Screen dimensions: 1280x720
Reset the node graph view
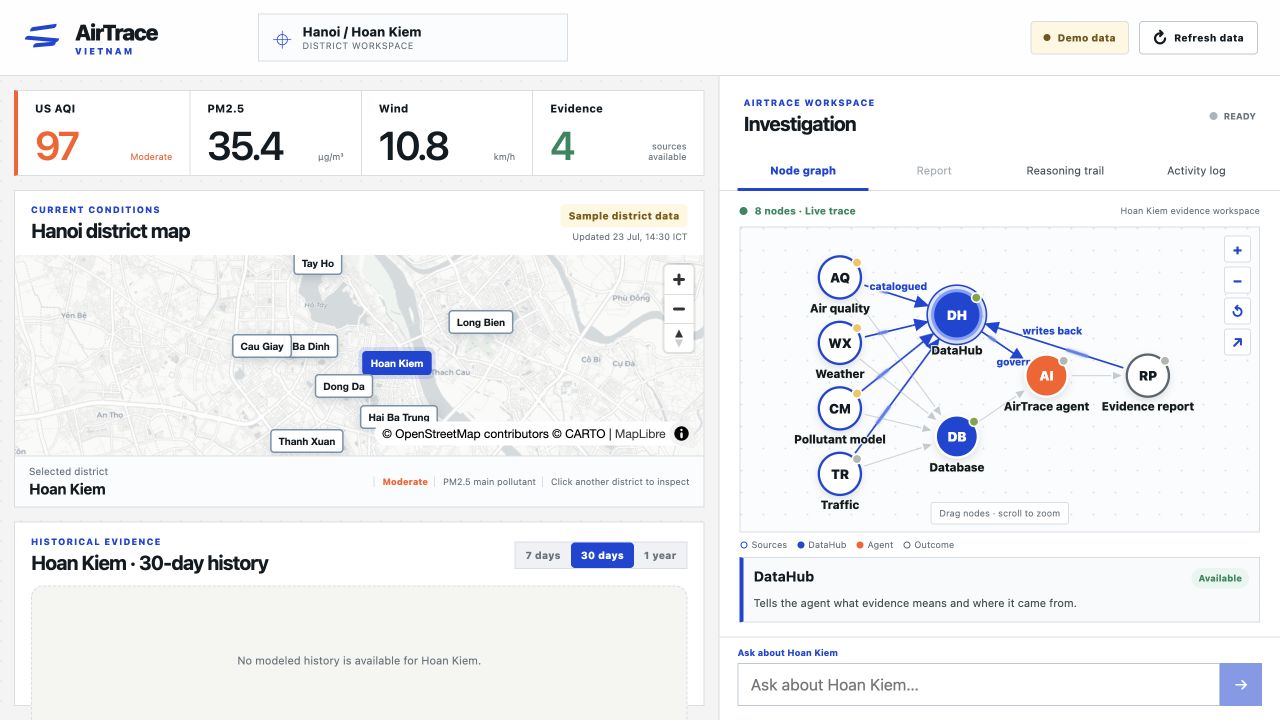(1237, 311)
